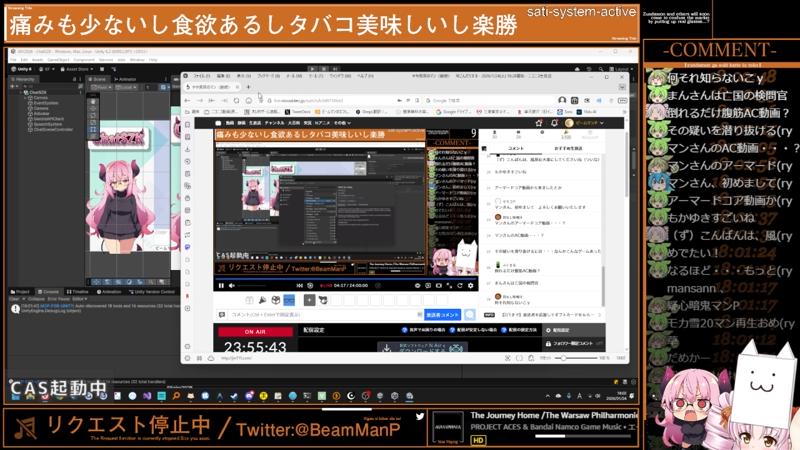Screen dimensions: 800x450
Task: Select the Rotate tool in Unity Scene overlay
Action: 92,116
